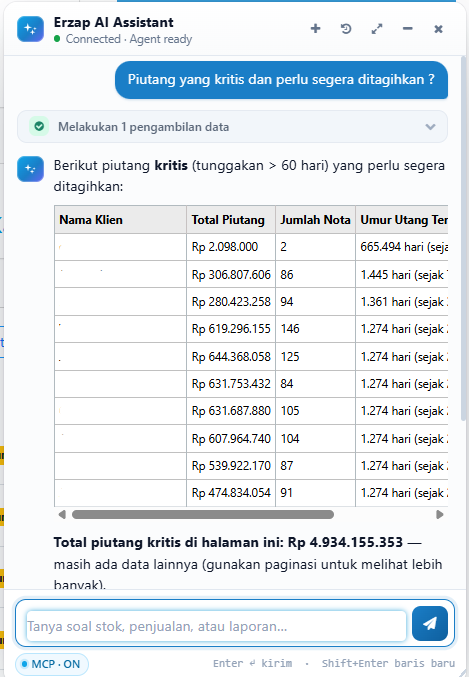
Task: Toggle the MCP · ON switch
Action: (52, 664)
